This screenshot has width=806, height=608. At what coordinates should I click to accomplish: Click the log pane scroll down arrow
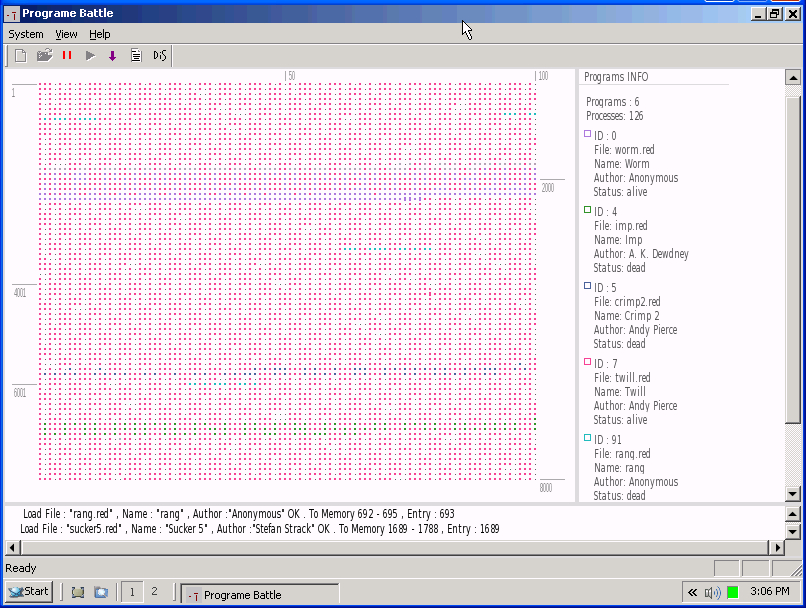point(793,531)
